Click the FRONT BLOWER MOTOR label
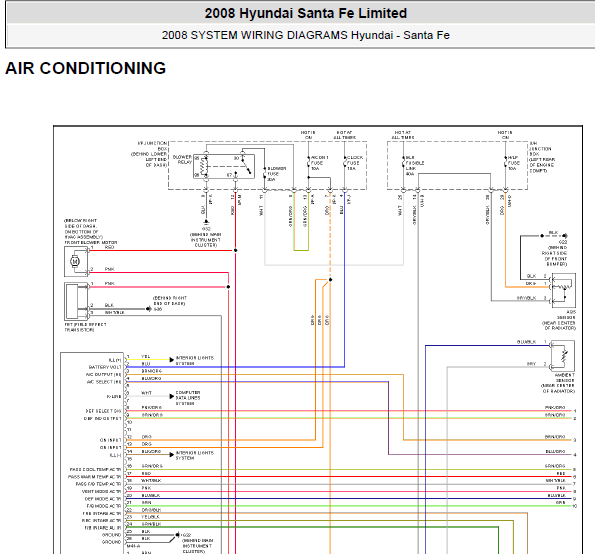This screenshot has height=554, width=595. pos(91,242)
